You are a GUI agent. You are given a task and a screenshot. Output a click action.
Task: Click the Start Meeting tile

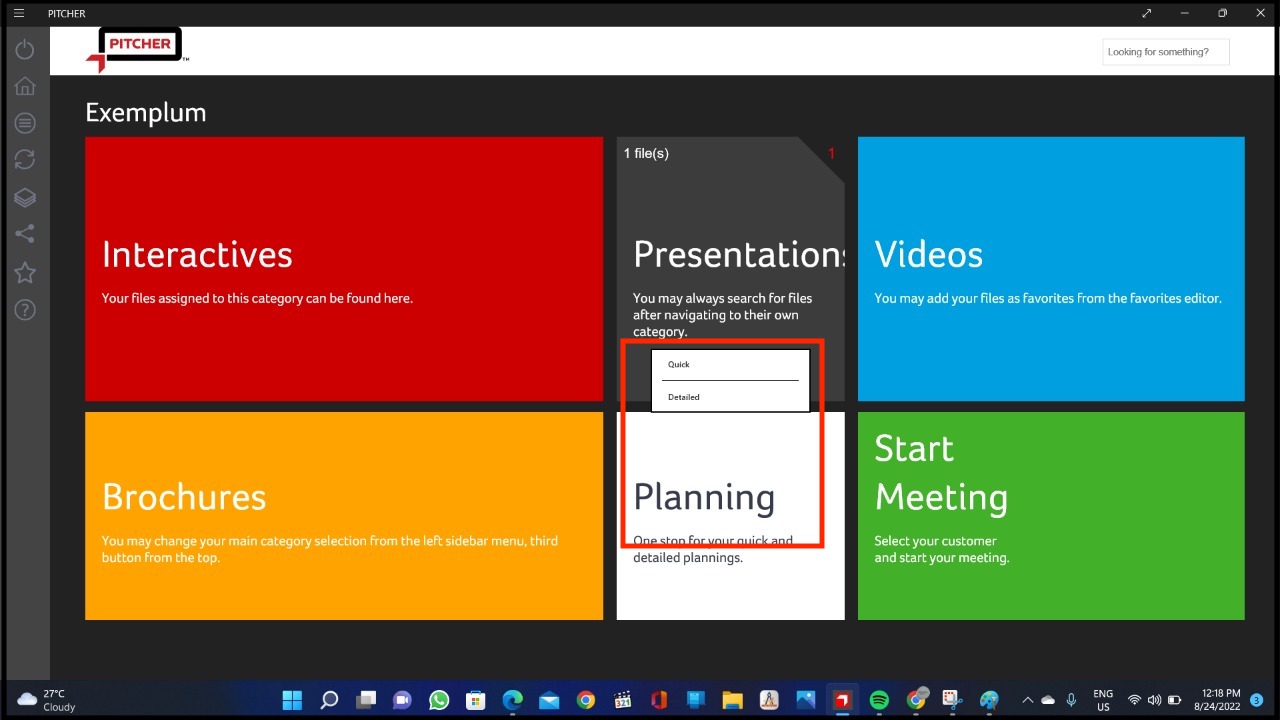click(1050, 515)
